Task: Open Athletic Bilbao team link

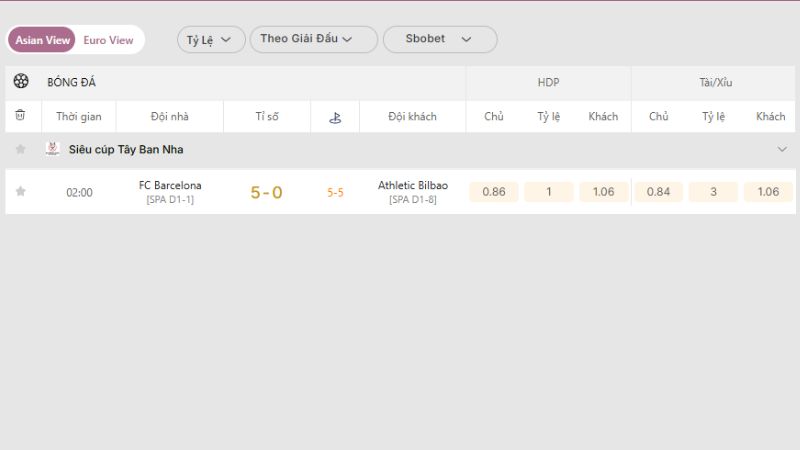Action: (413, 185)
